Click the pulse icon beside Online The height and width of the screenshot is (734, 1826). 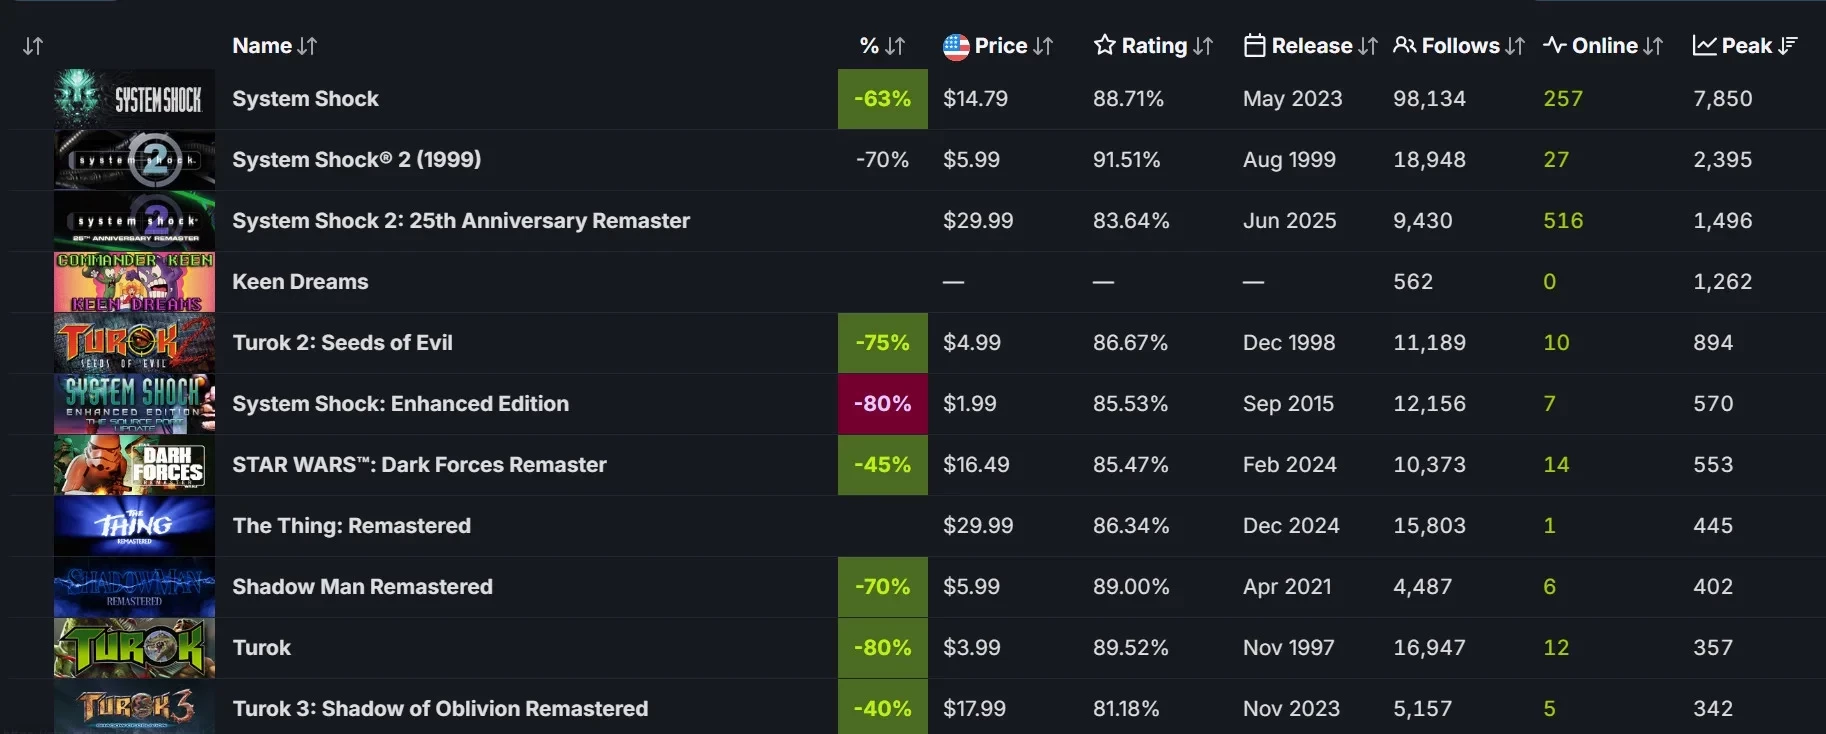[x=1554, y=45]
